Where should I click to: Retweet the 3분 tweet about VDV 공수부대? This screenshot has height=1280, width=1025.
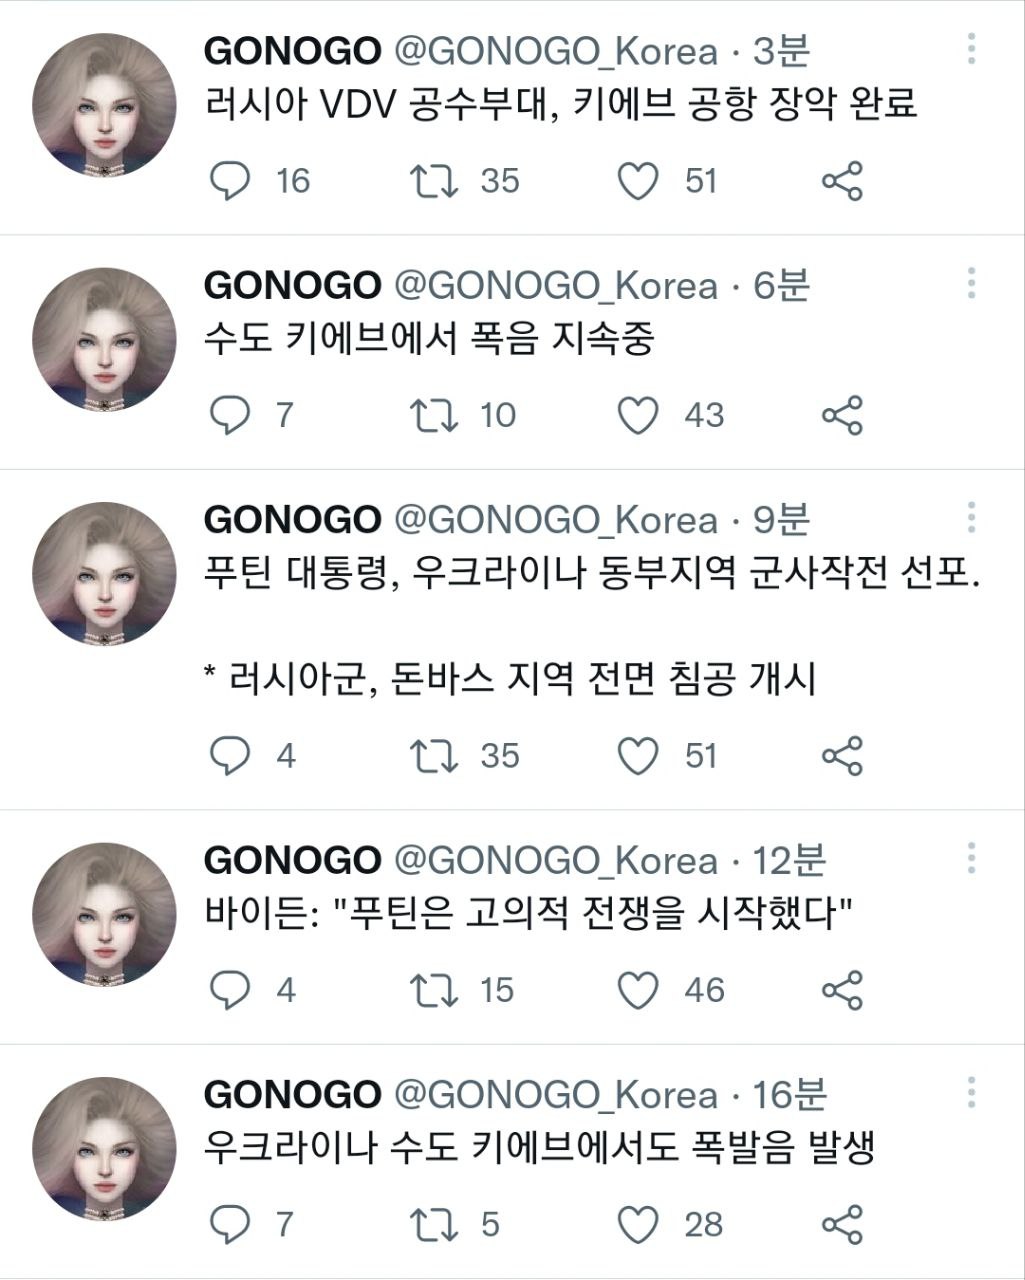point(434,181)
